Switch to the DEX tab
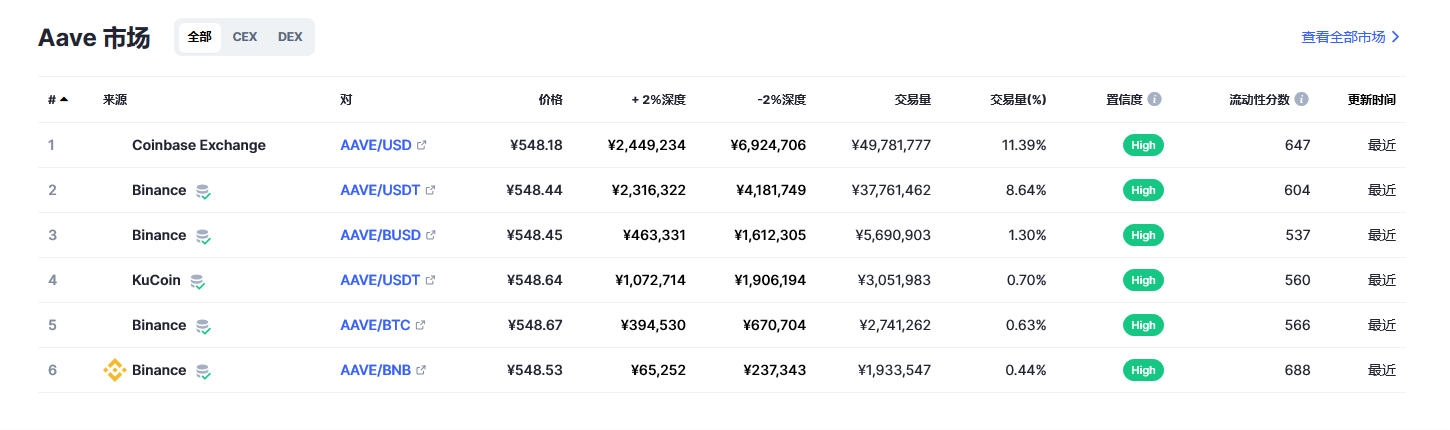Screen dimensions: 1450x430 point(290,37)
